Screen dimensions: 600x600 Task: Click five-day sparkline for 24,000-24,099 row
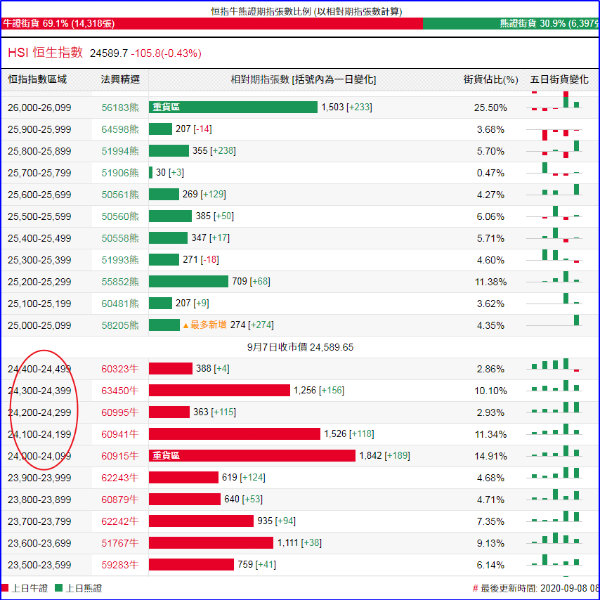tap(555, 452)
